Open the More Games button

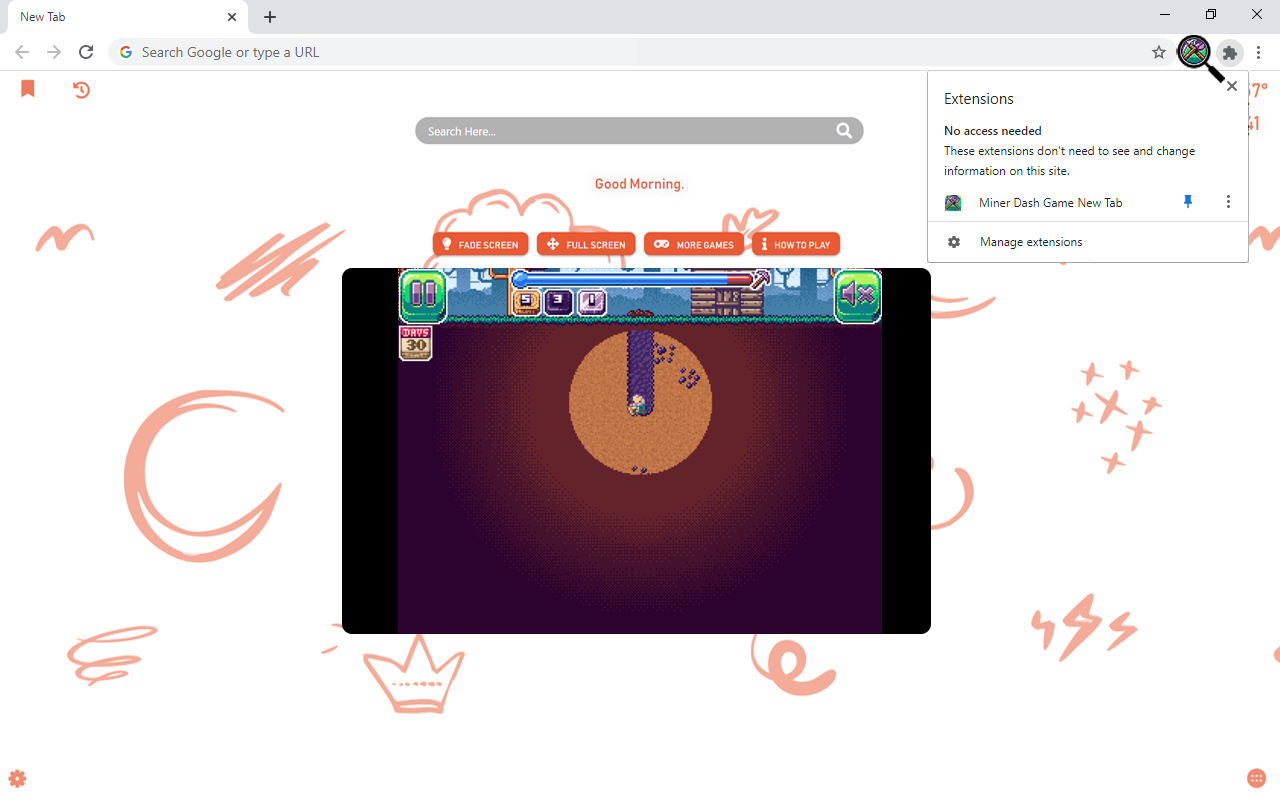click(694, 244)
